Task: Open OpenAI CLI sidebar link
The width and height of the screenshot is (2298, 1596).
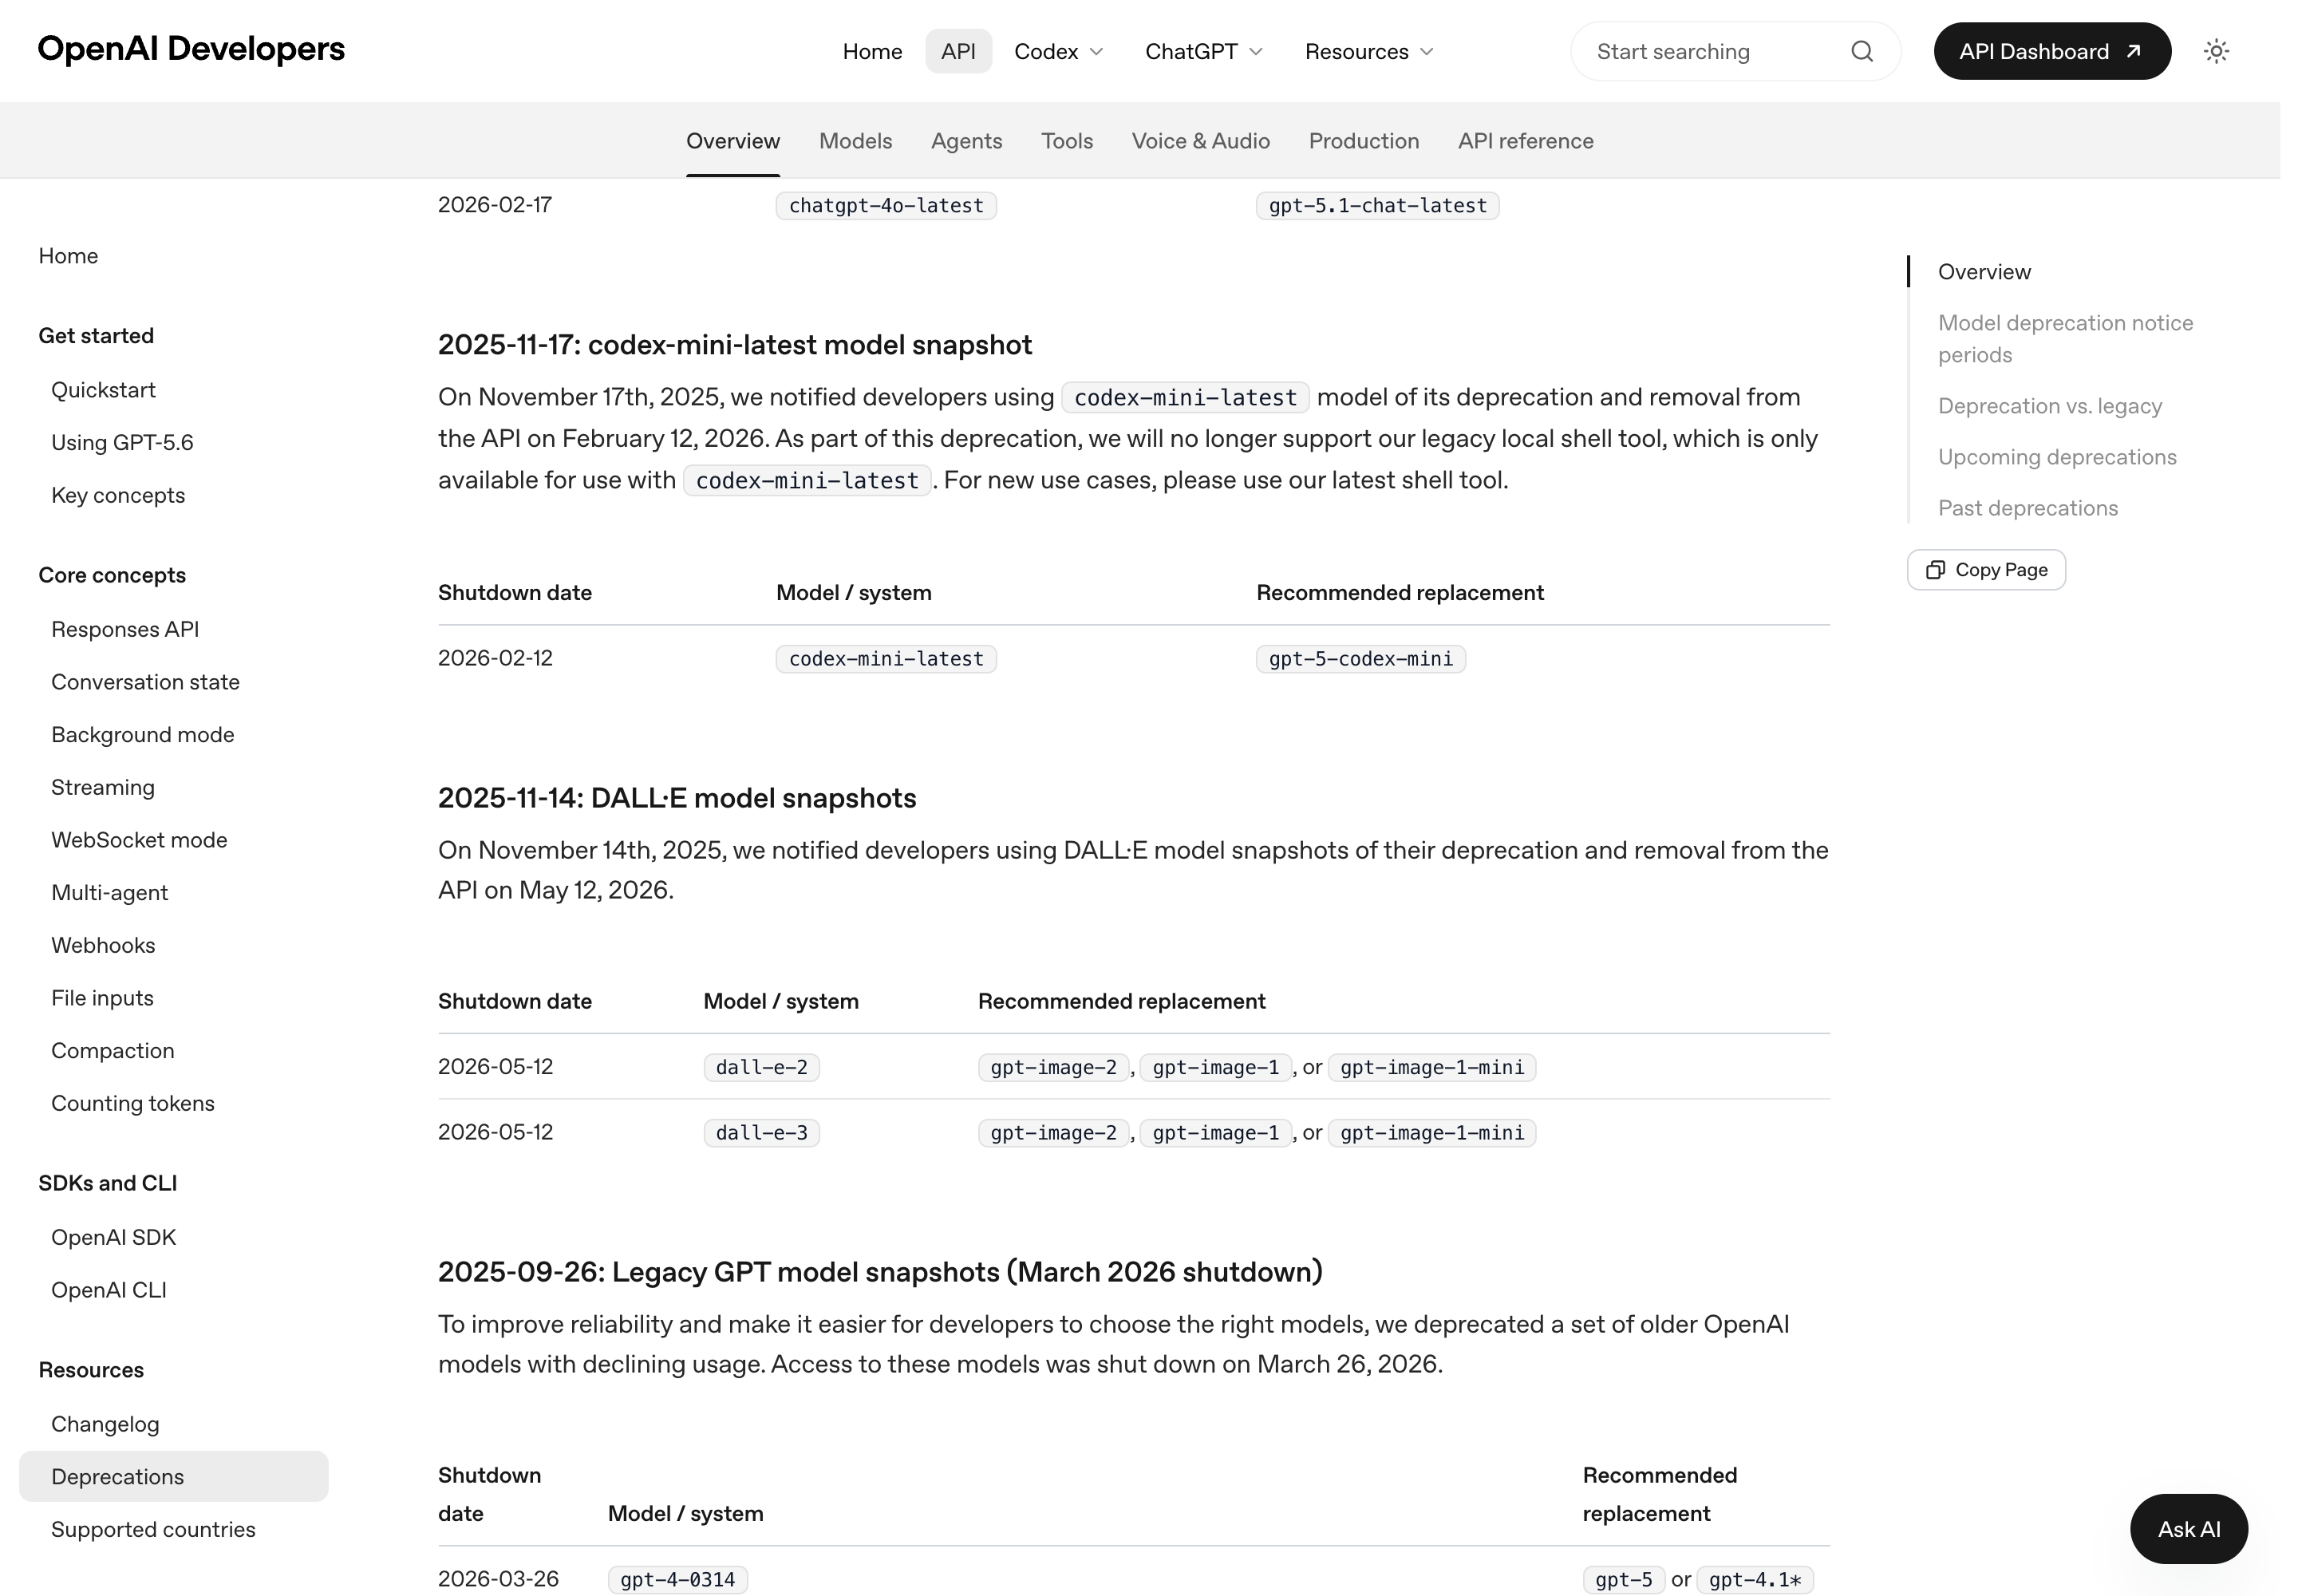Action: point(109,1291)
